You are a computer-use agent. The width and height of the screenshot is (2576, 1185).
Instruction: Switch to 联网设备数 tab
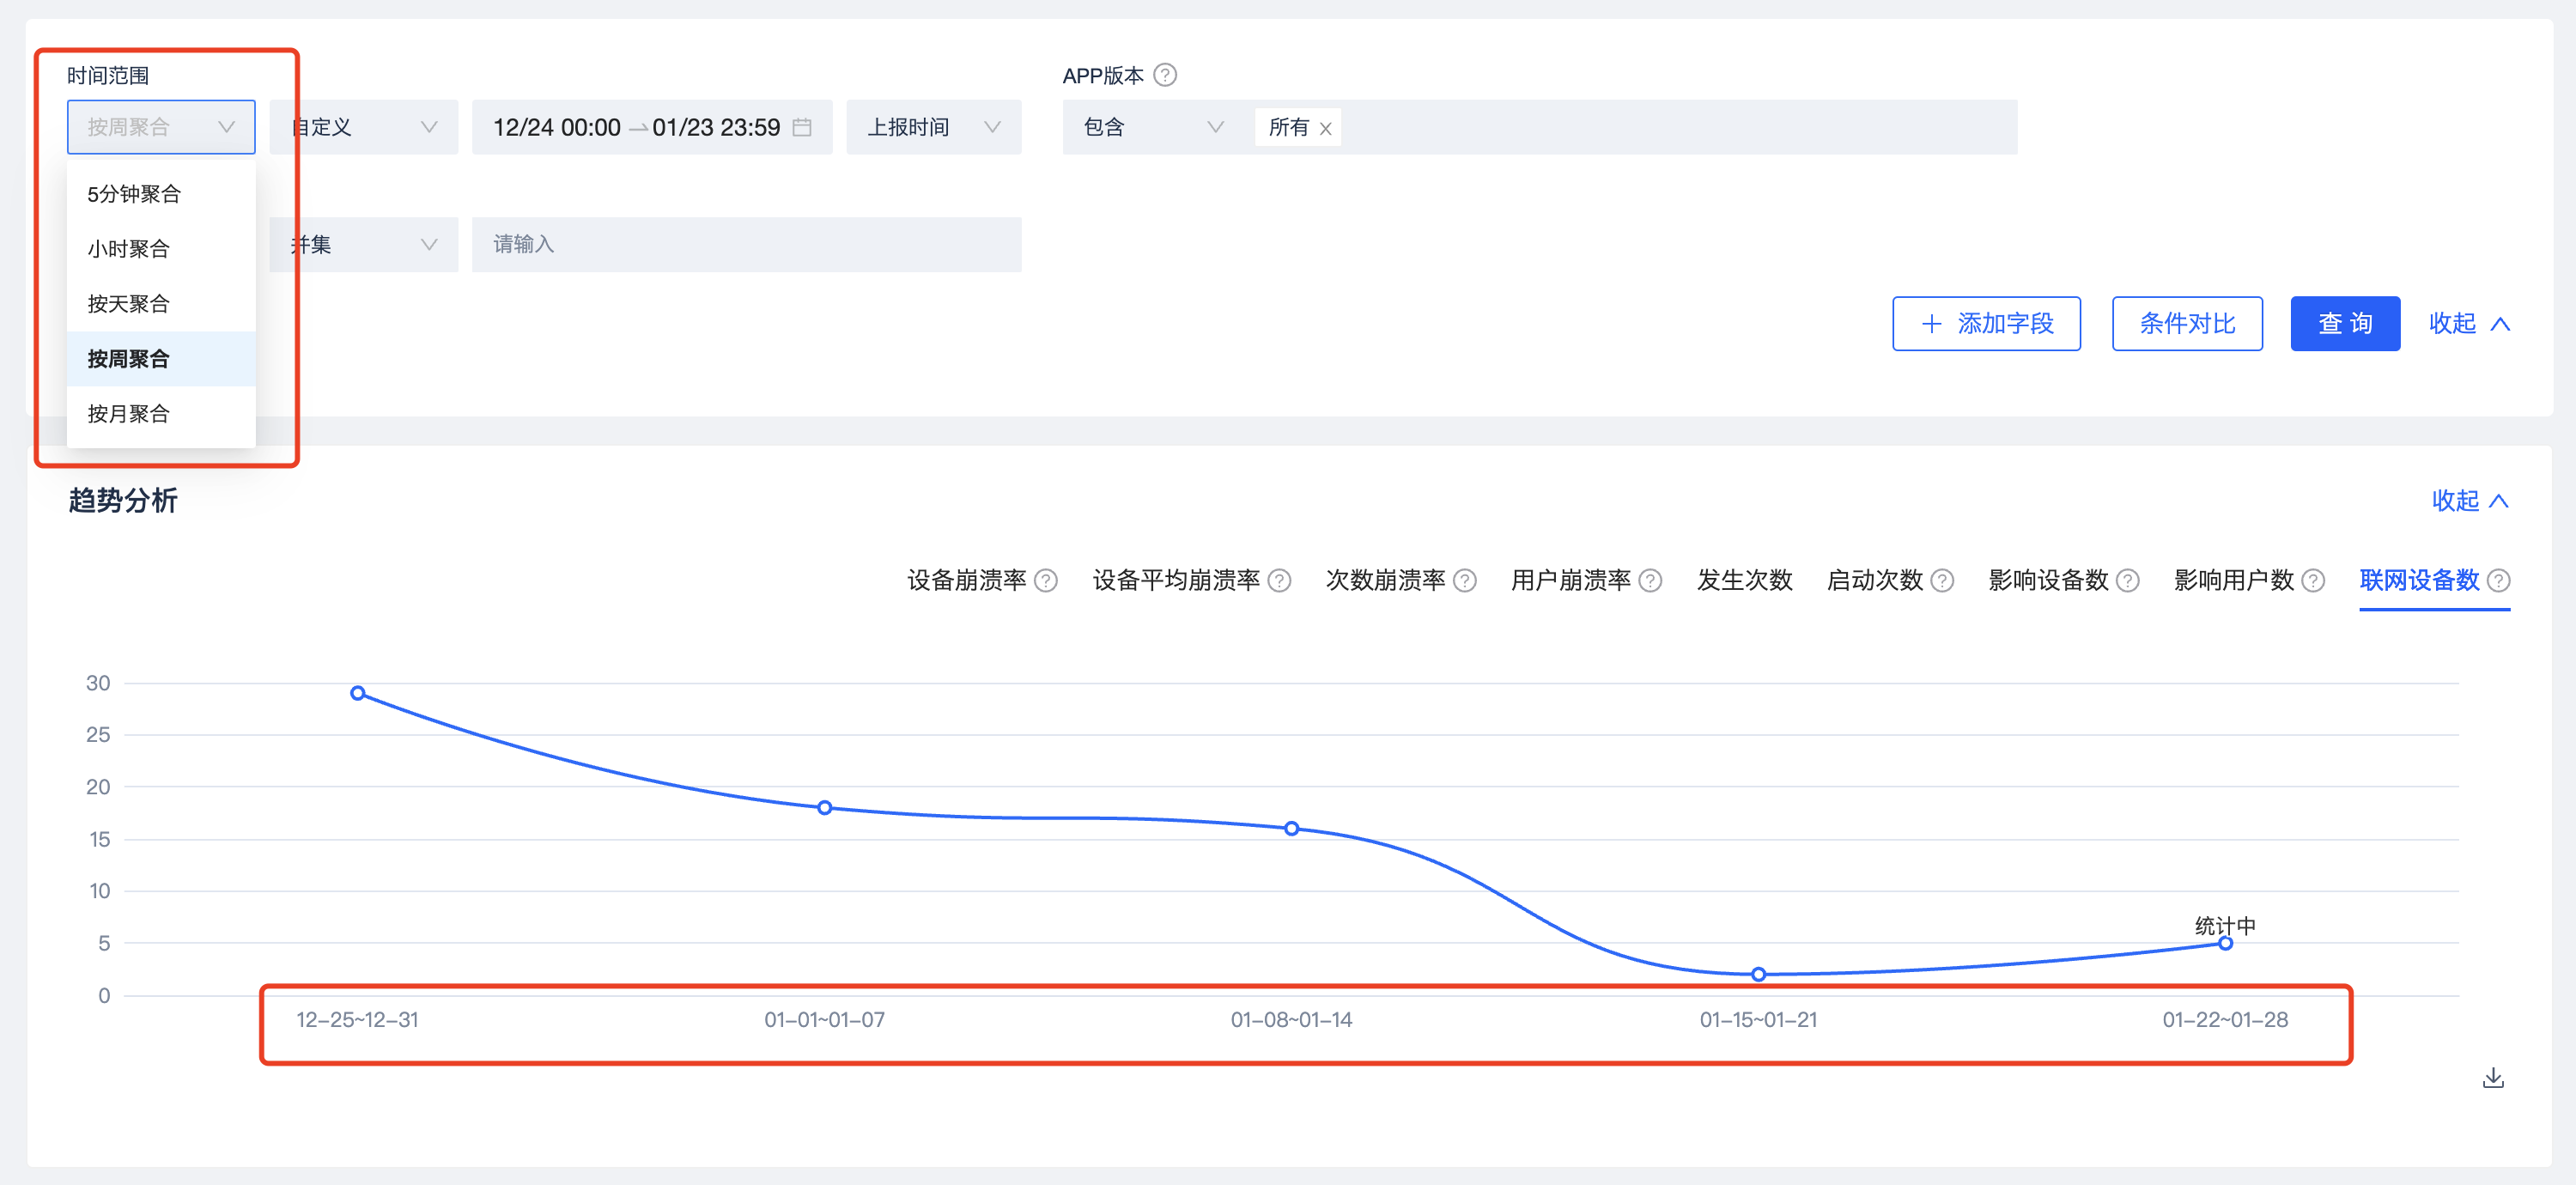(x=2419, y=580)
